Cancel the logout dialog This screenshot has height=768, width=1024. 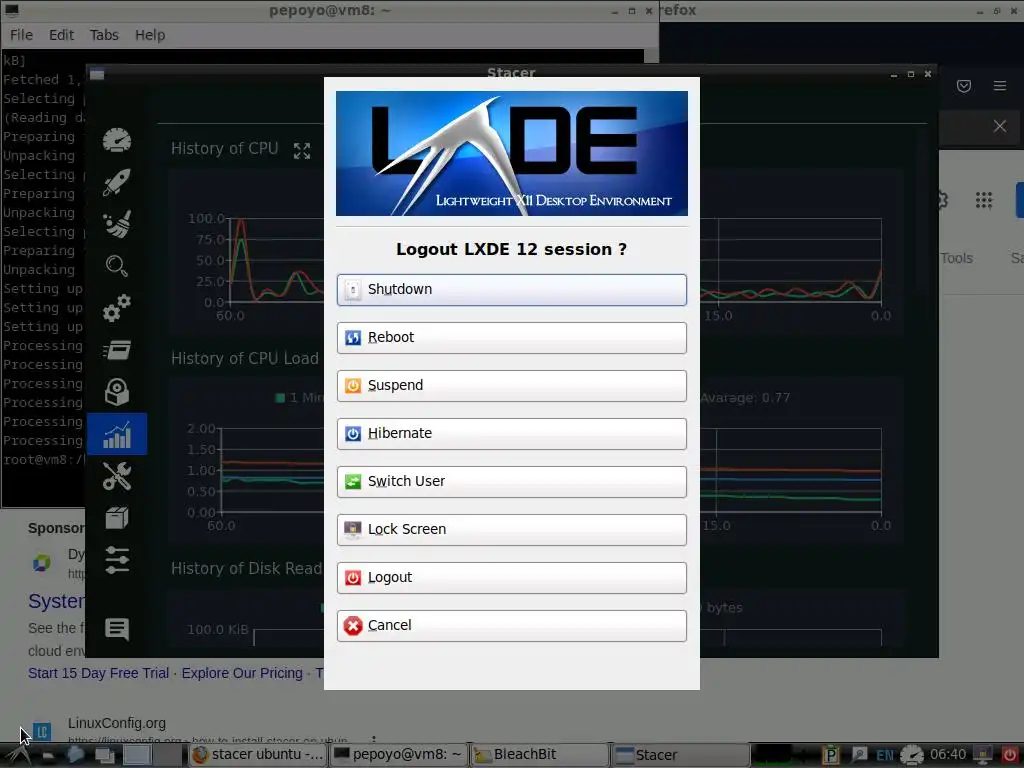click(x=511, y=626)
